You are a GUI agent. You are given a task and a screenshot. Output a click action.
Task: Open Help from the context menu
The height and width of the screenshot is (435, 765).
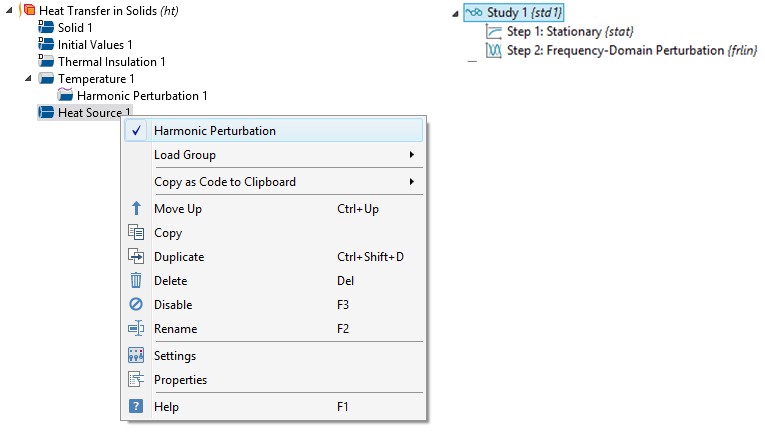pyautogui.click(x=166, y=407)
